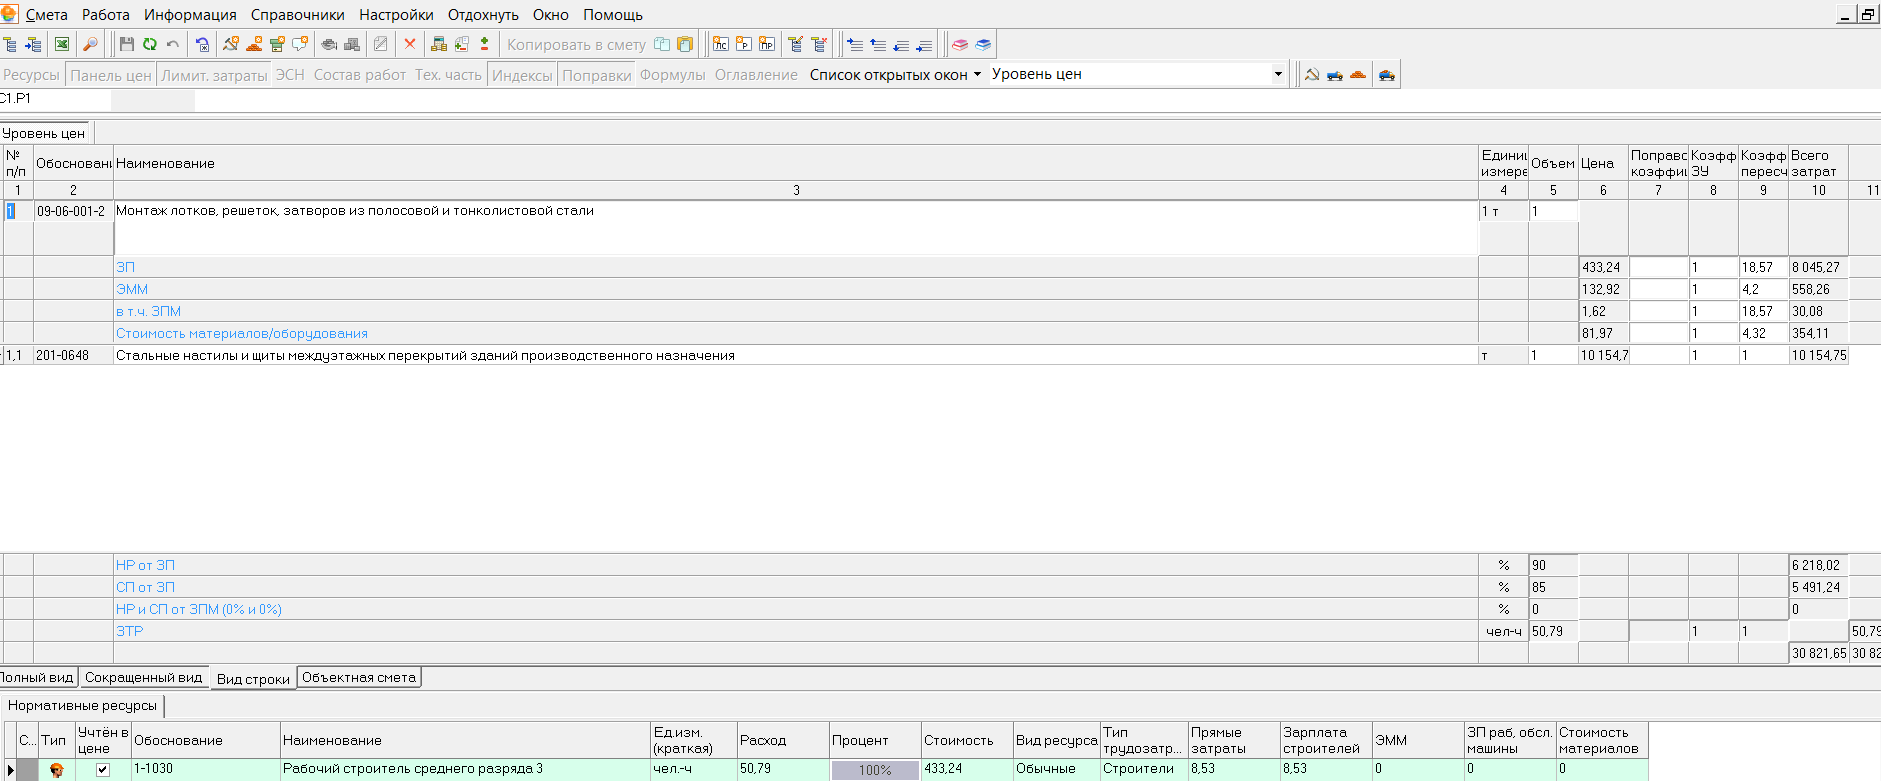1881x781 pixels.
Task: Click the Excel export icon
Action: pyautogui.click(x=62, y=44)
